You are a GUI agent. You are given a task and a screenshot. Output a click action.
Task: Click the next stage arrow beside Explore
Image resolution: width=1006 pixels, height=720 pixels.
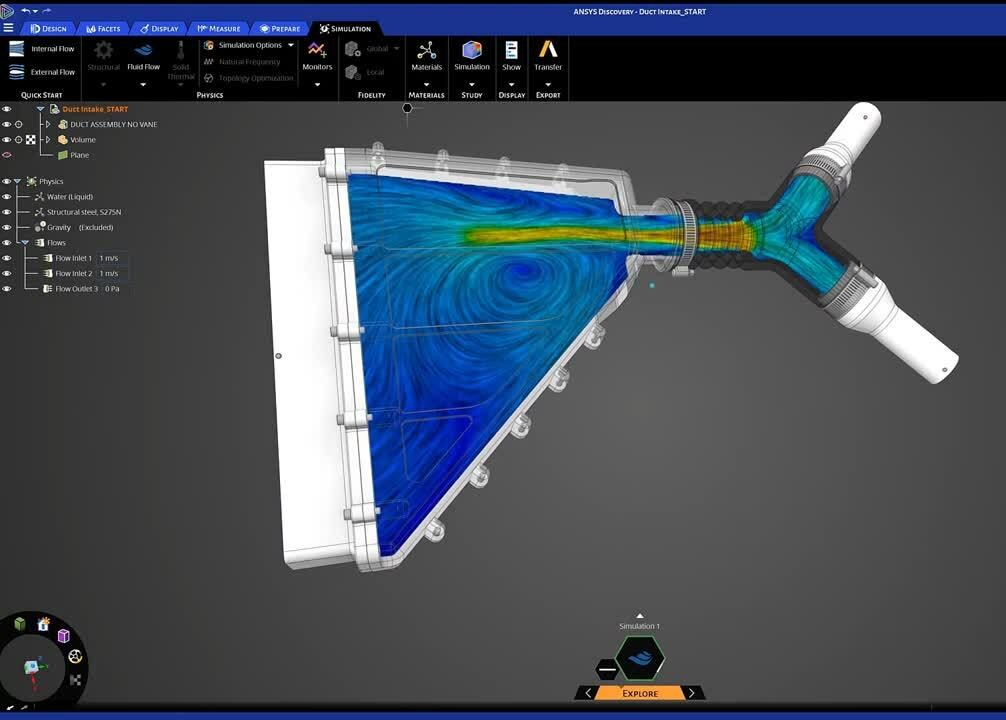tap(692, 693)
